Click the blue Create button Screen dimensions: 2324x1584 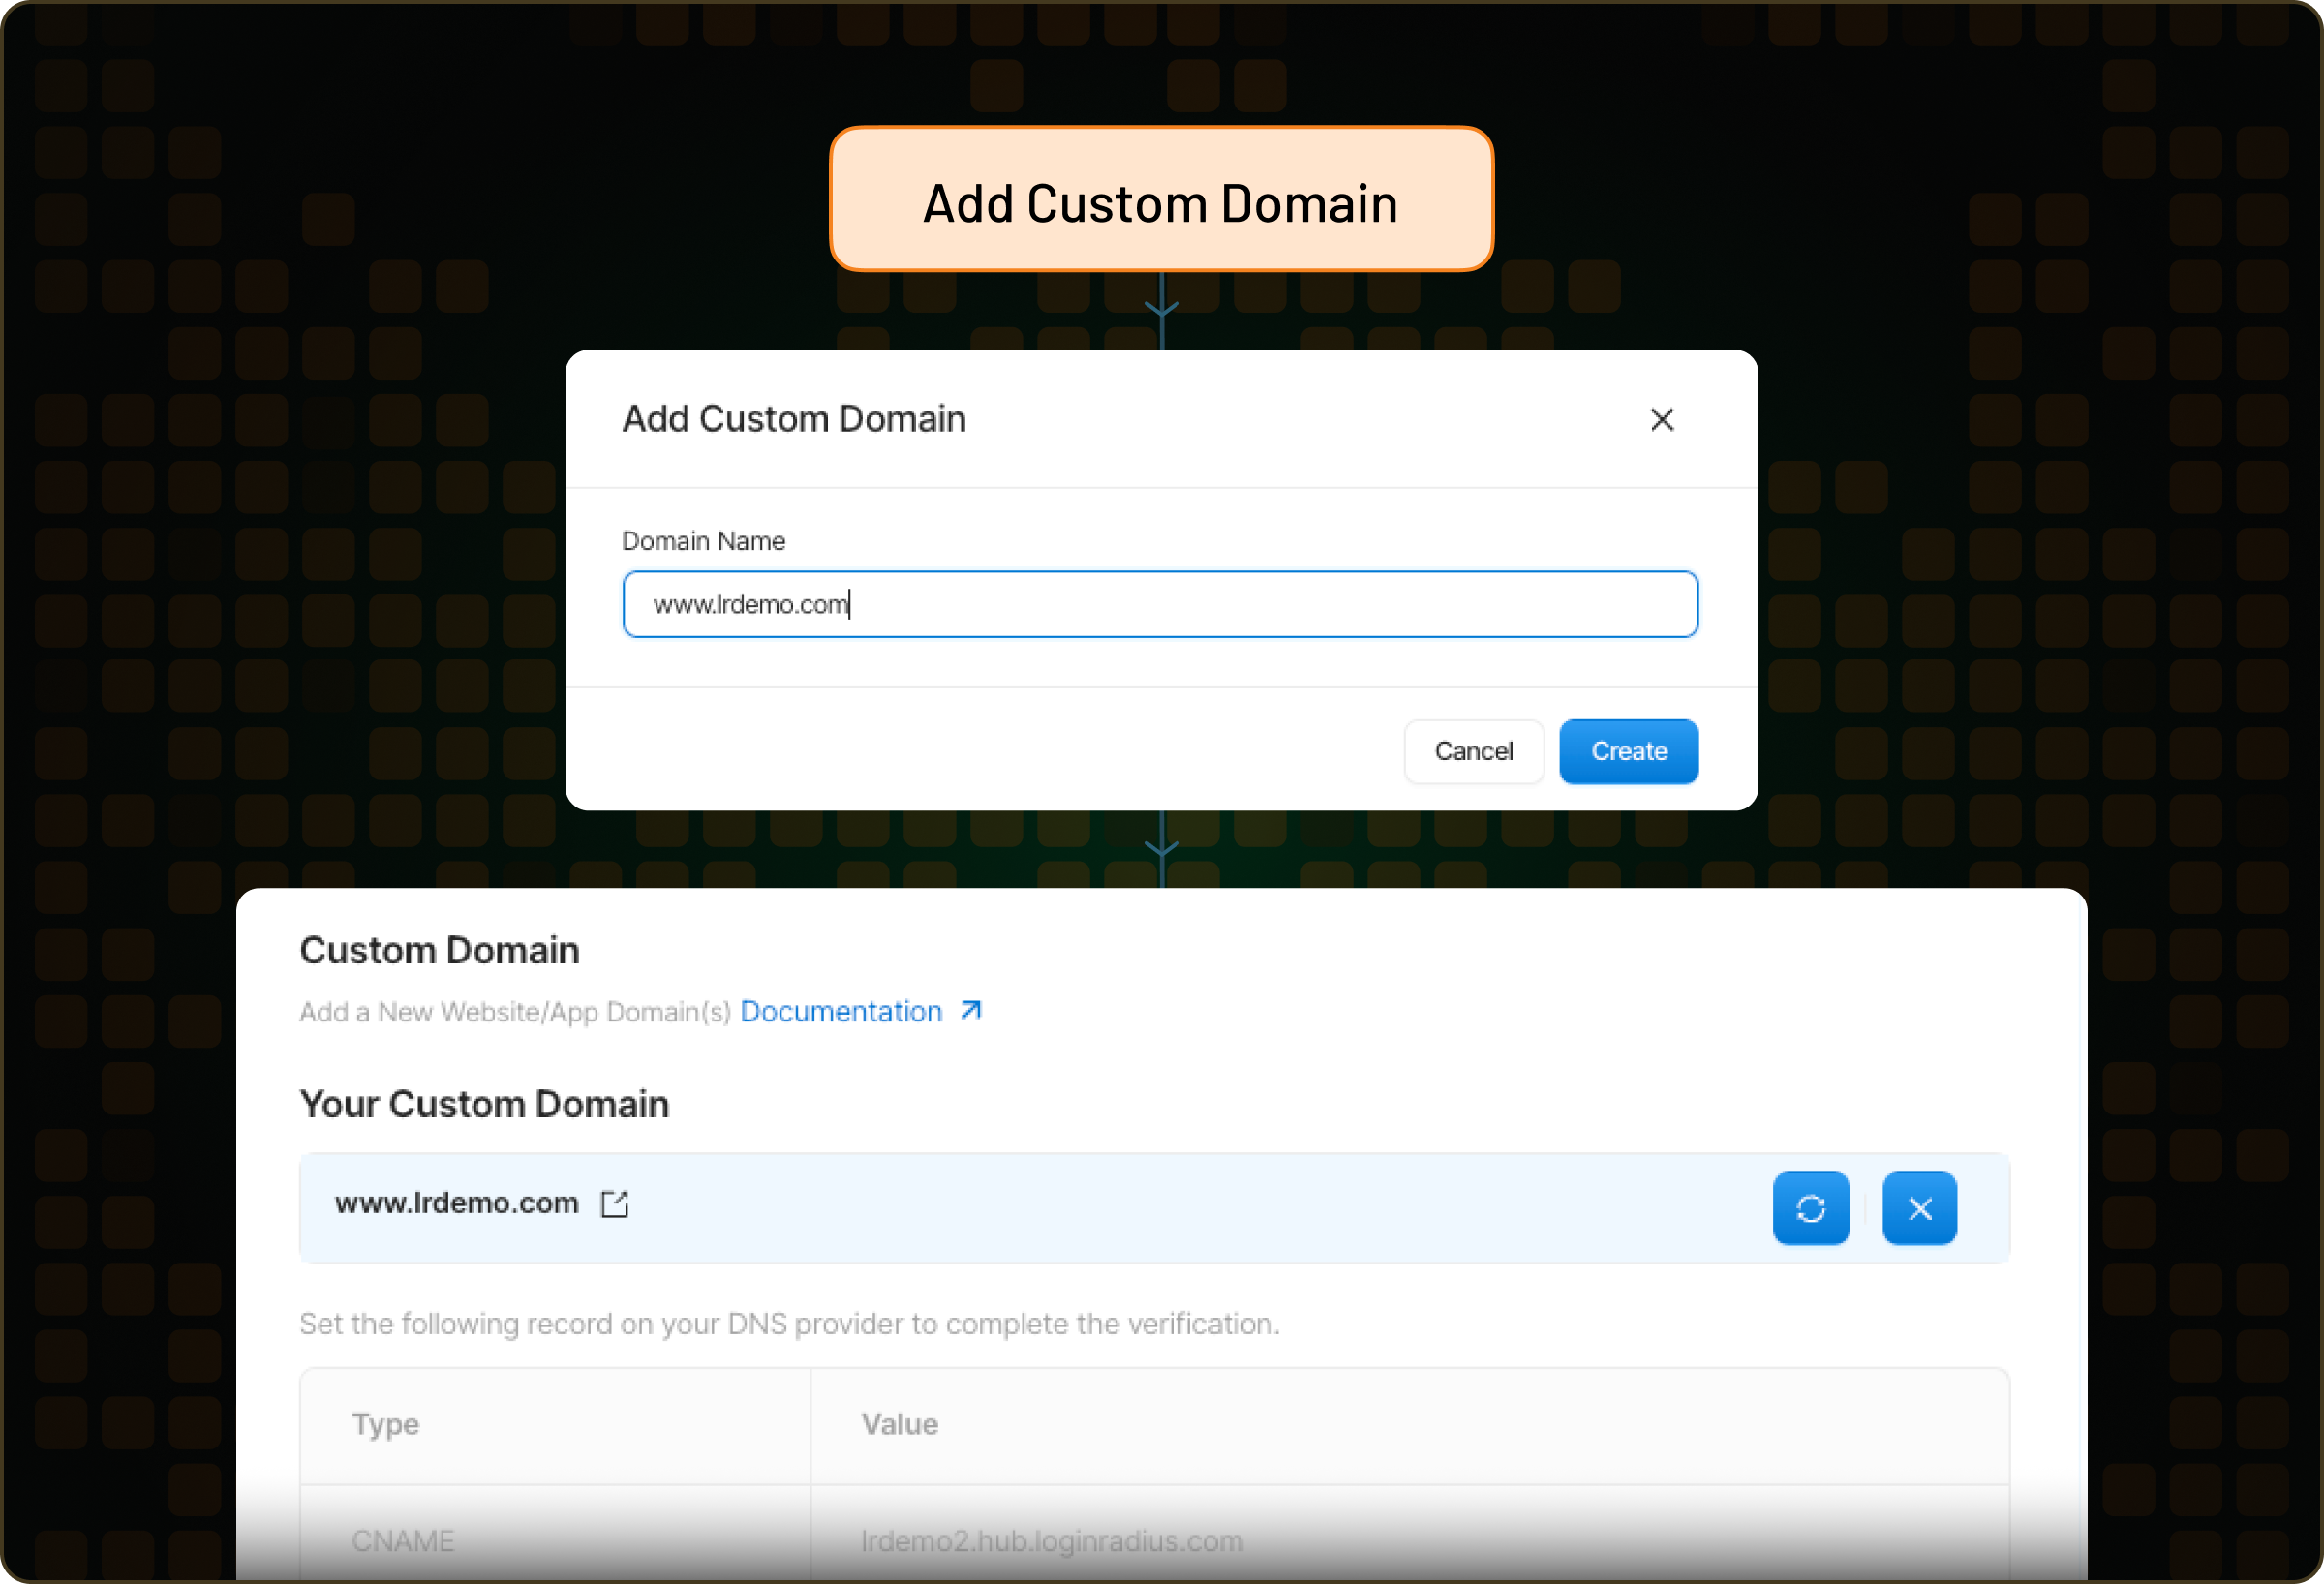click(1627, 751)
